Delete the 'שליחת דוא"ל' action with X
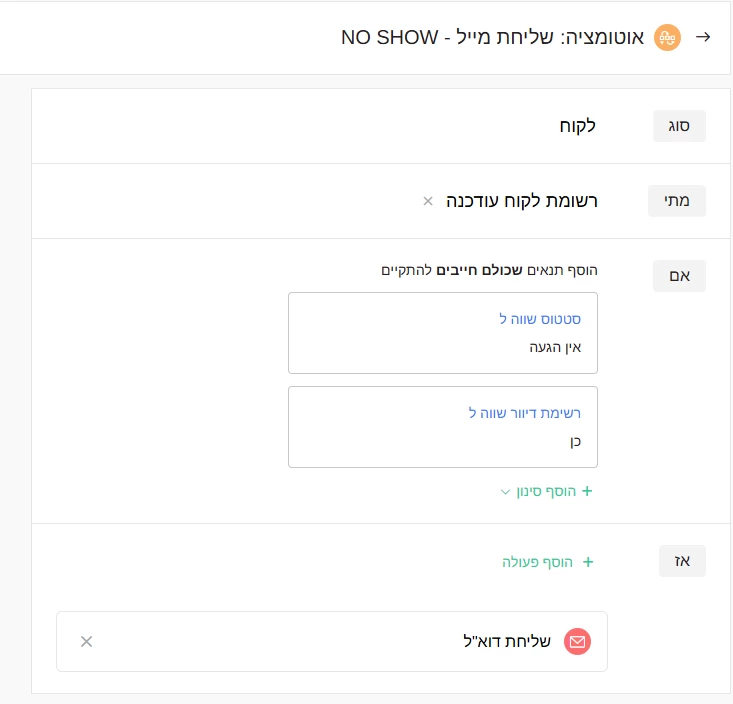Screen dimensions: 733x704 click(86, 642)
